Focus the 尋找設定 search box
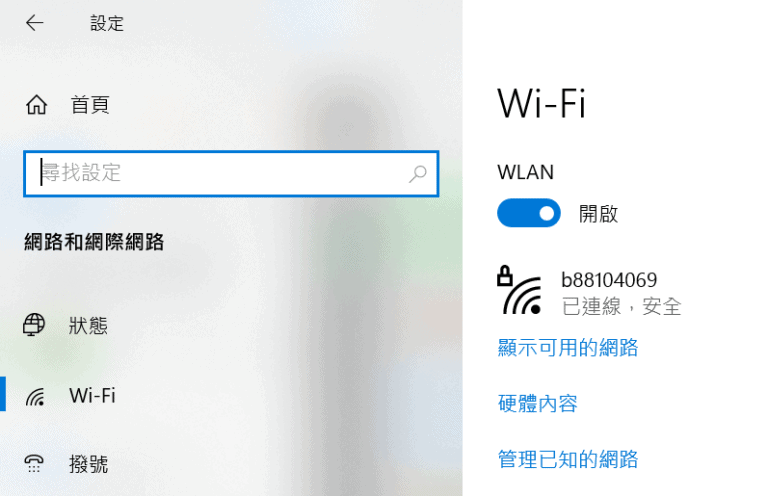 click(231, 173)
